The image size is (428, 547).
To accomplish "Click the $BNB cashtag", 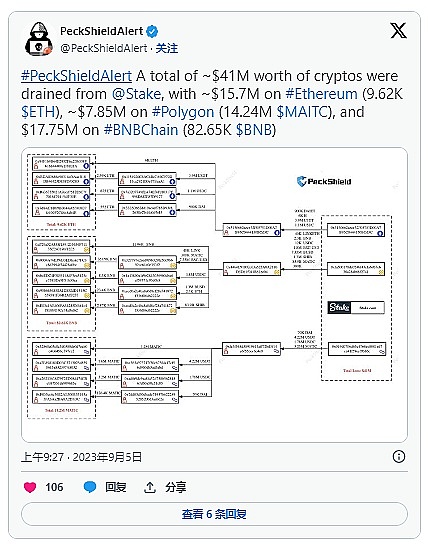I will coord(254,130).
